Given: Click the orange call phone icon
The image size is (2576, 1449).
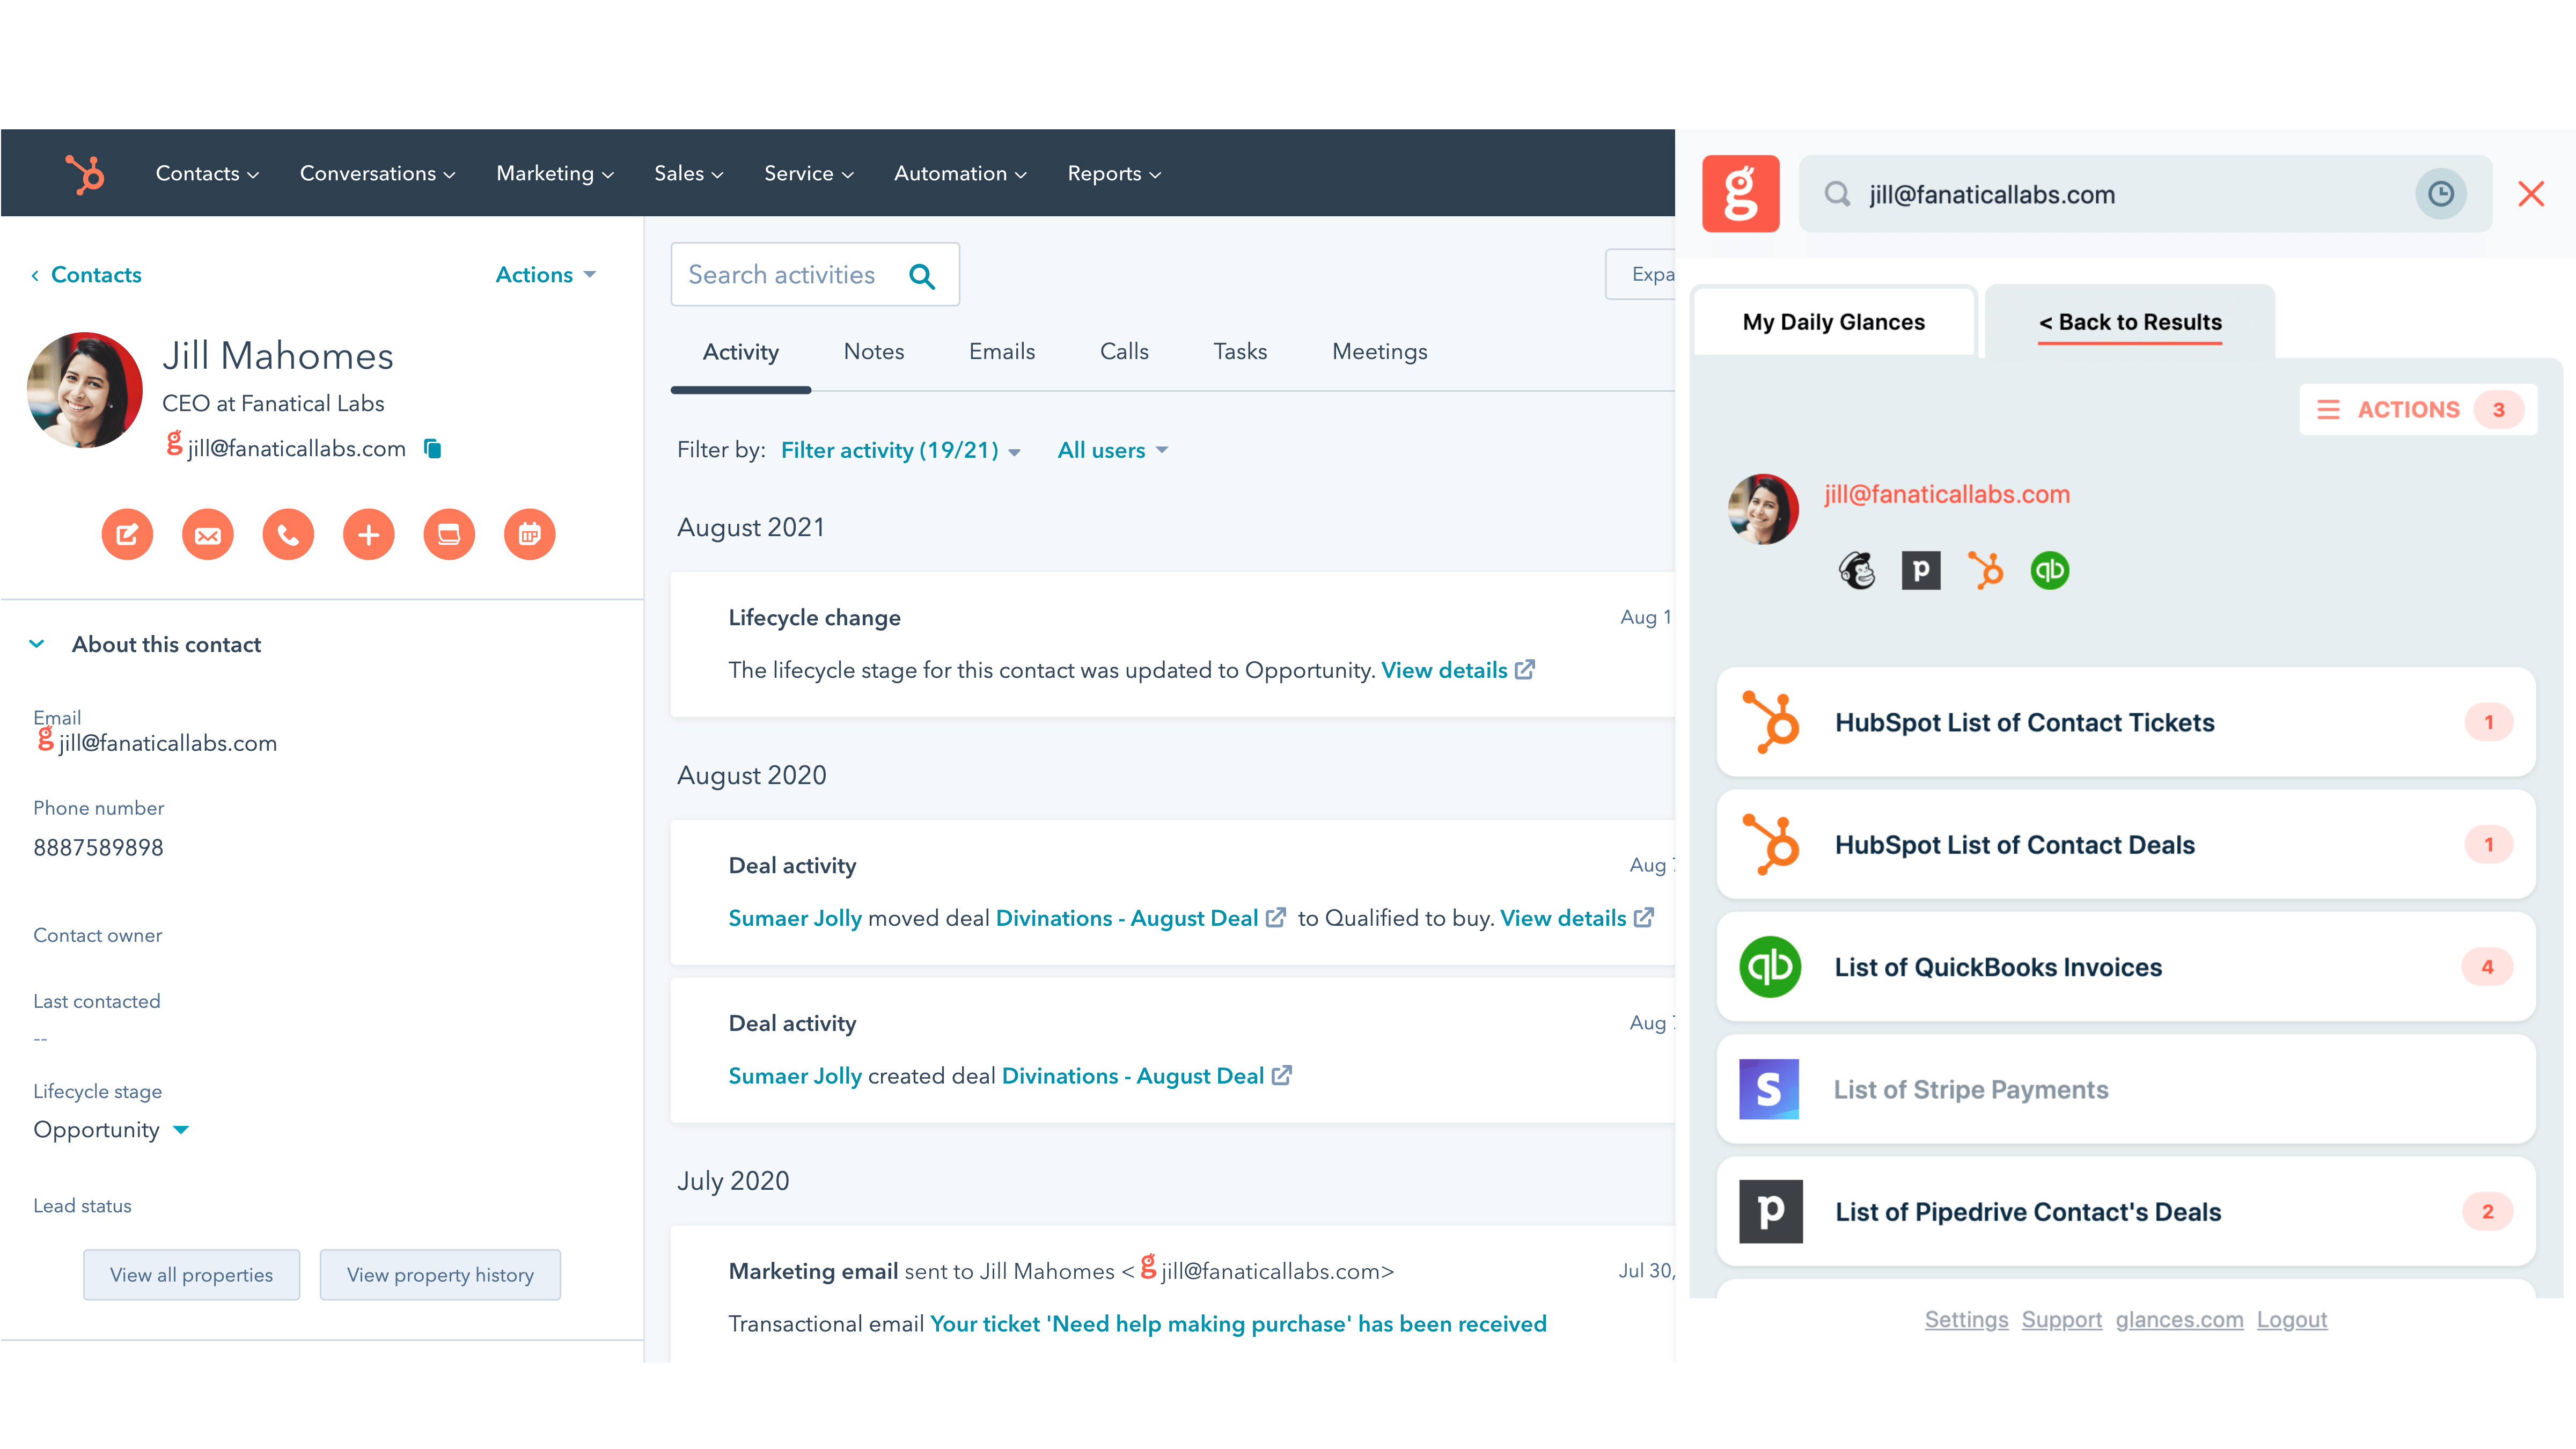Looking at the screenshot, I should coord(288,535).
